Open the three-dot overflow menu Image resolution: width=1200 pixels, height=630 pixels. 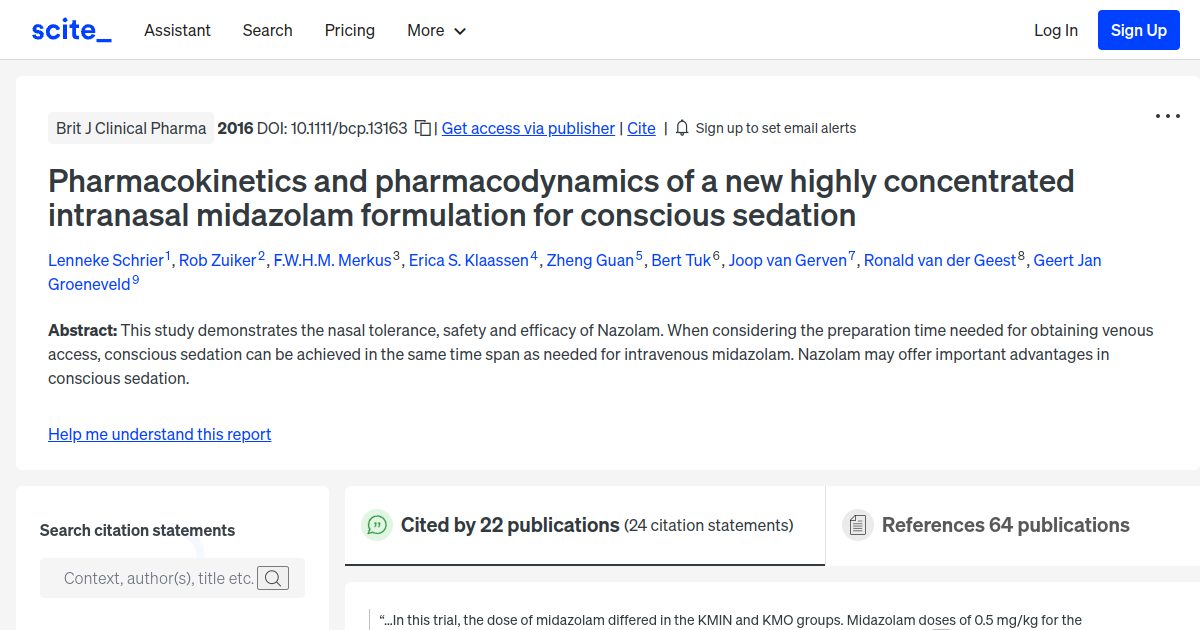pos(1167,116)
